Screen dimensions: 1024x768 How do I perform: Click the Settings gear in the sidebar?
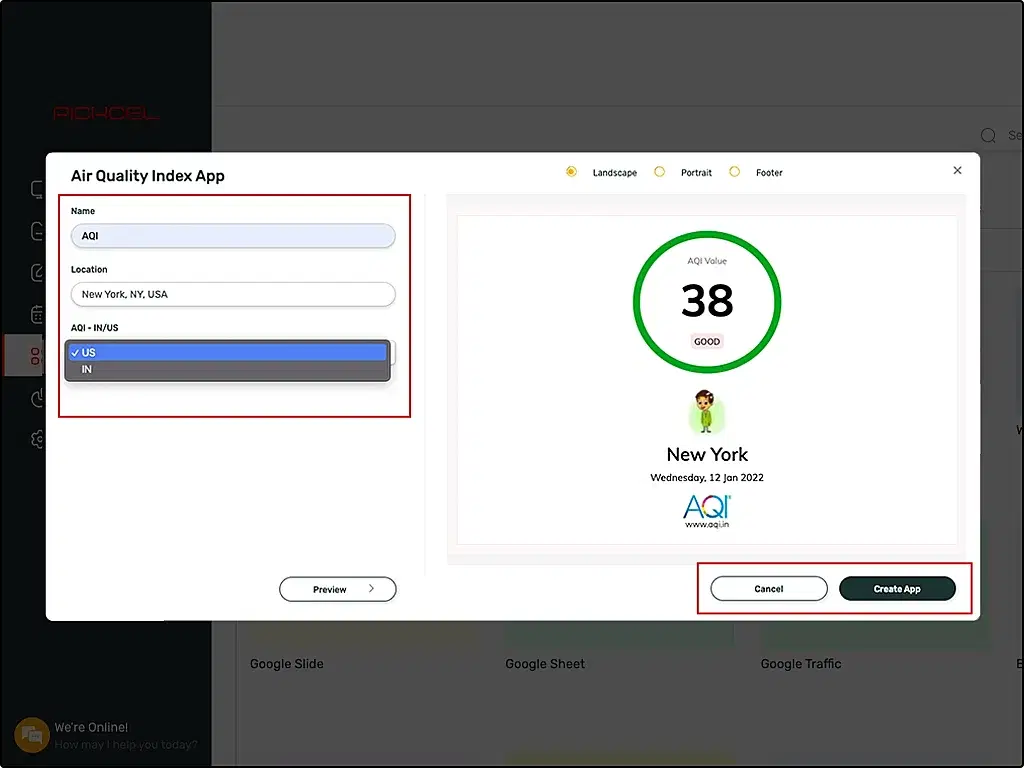click(35, 439)
